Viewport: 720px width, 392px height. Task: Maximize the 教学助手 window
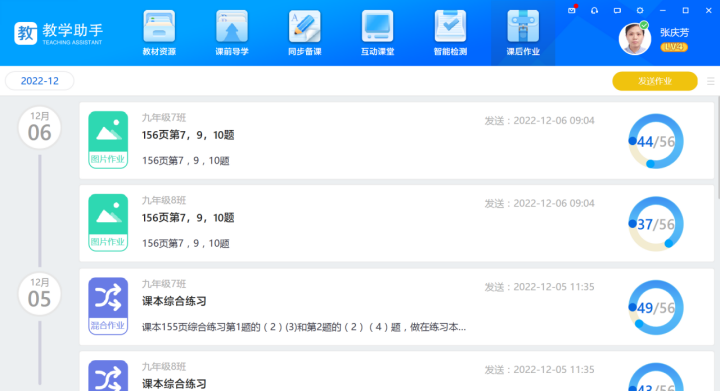pyautogui.click(x=686, y=10)
